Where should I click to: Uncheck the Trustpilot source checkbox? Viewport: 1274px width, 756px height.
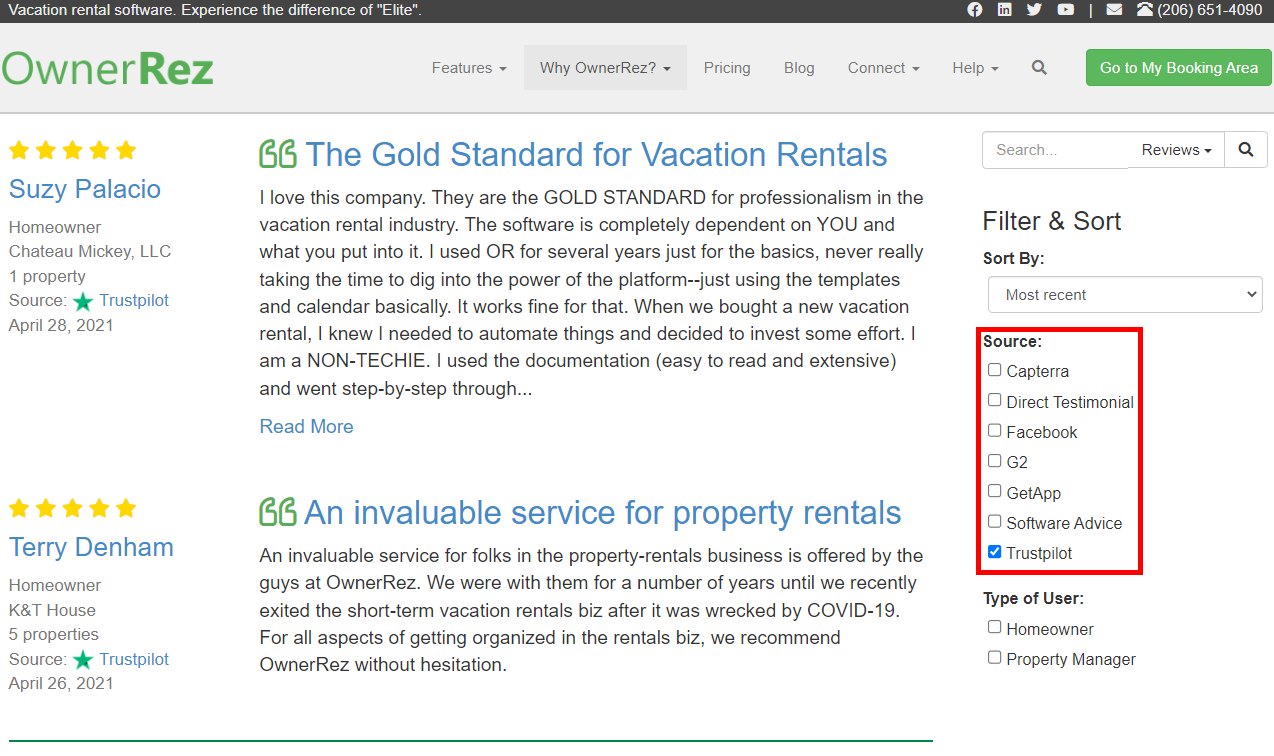coord(994,551)
